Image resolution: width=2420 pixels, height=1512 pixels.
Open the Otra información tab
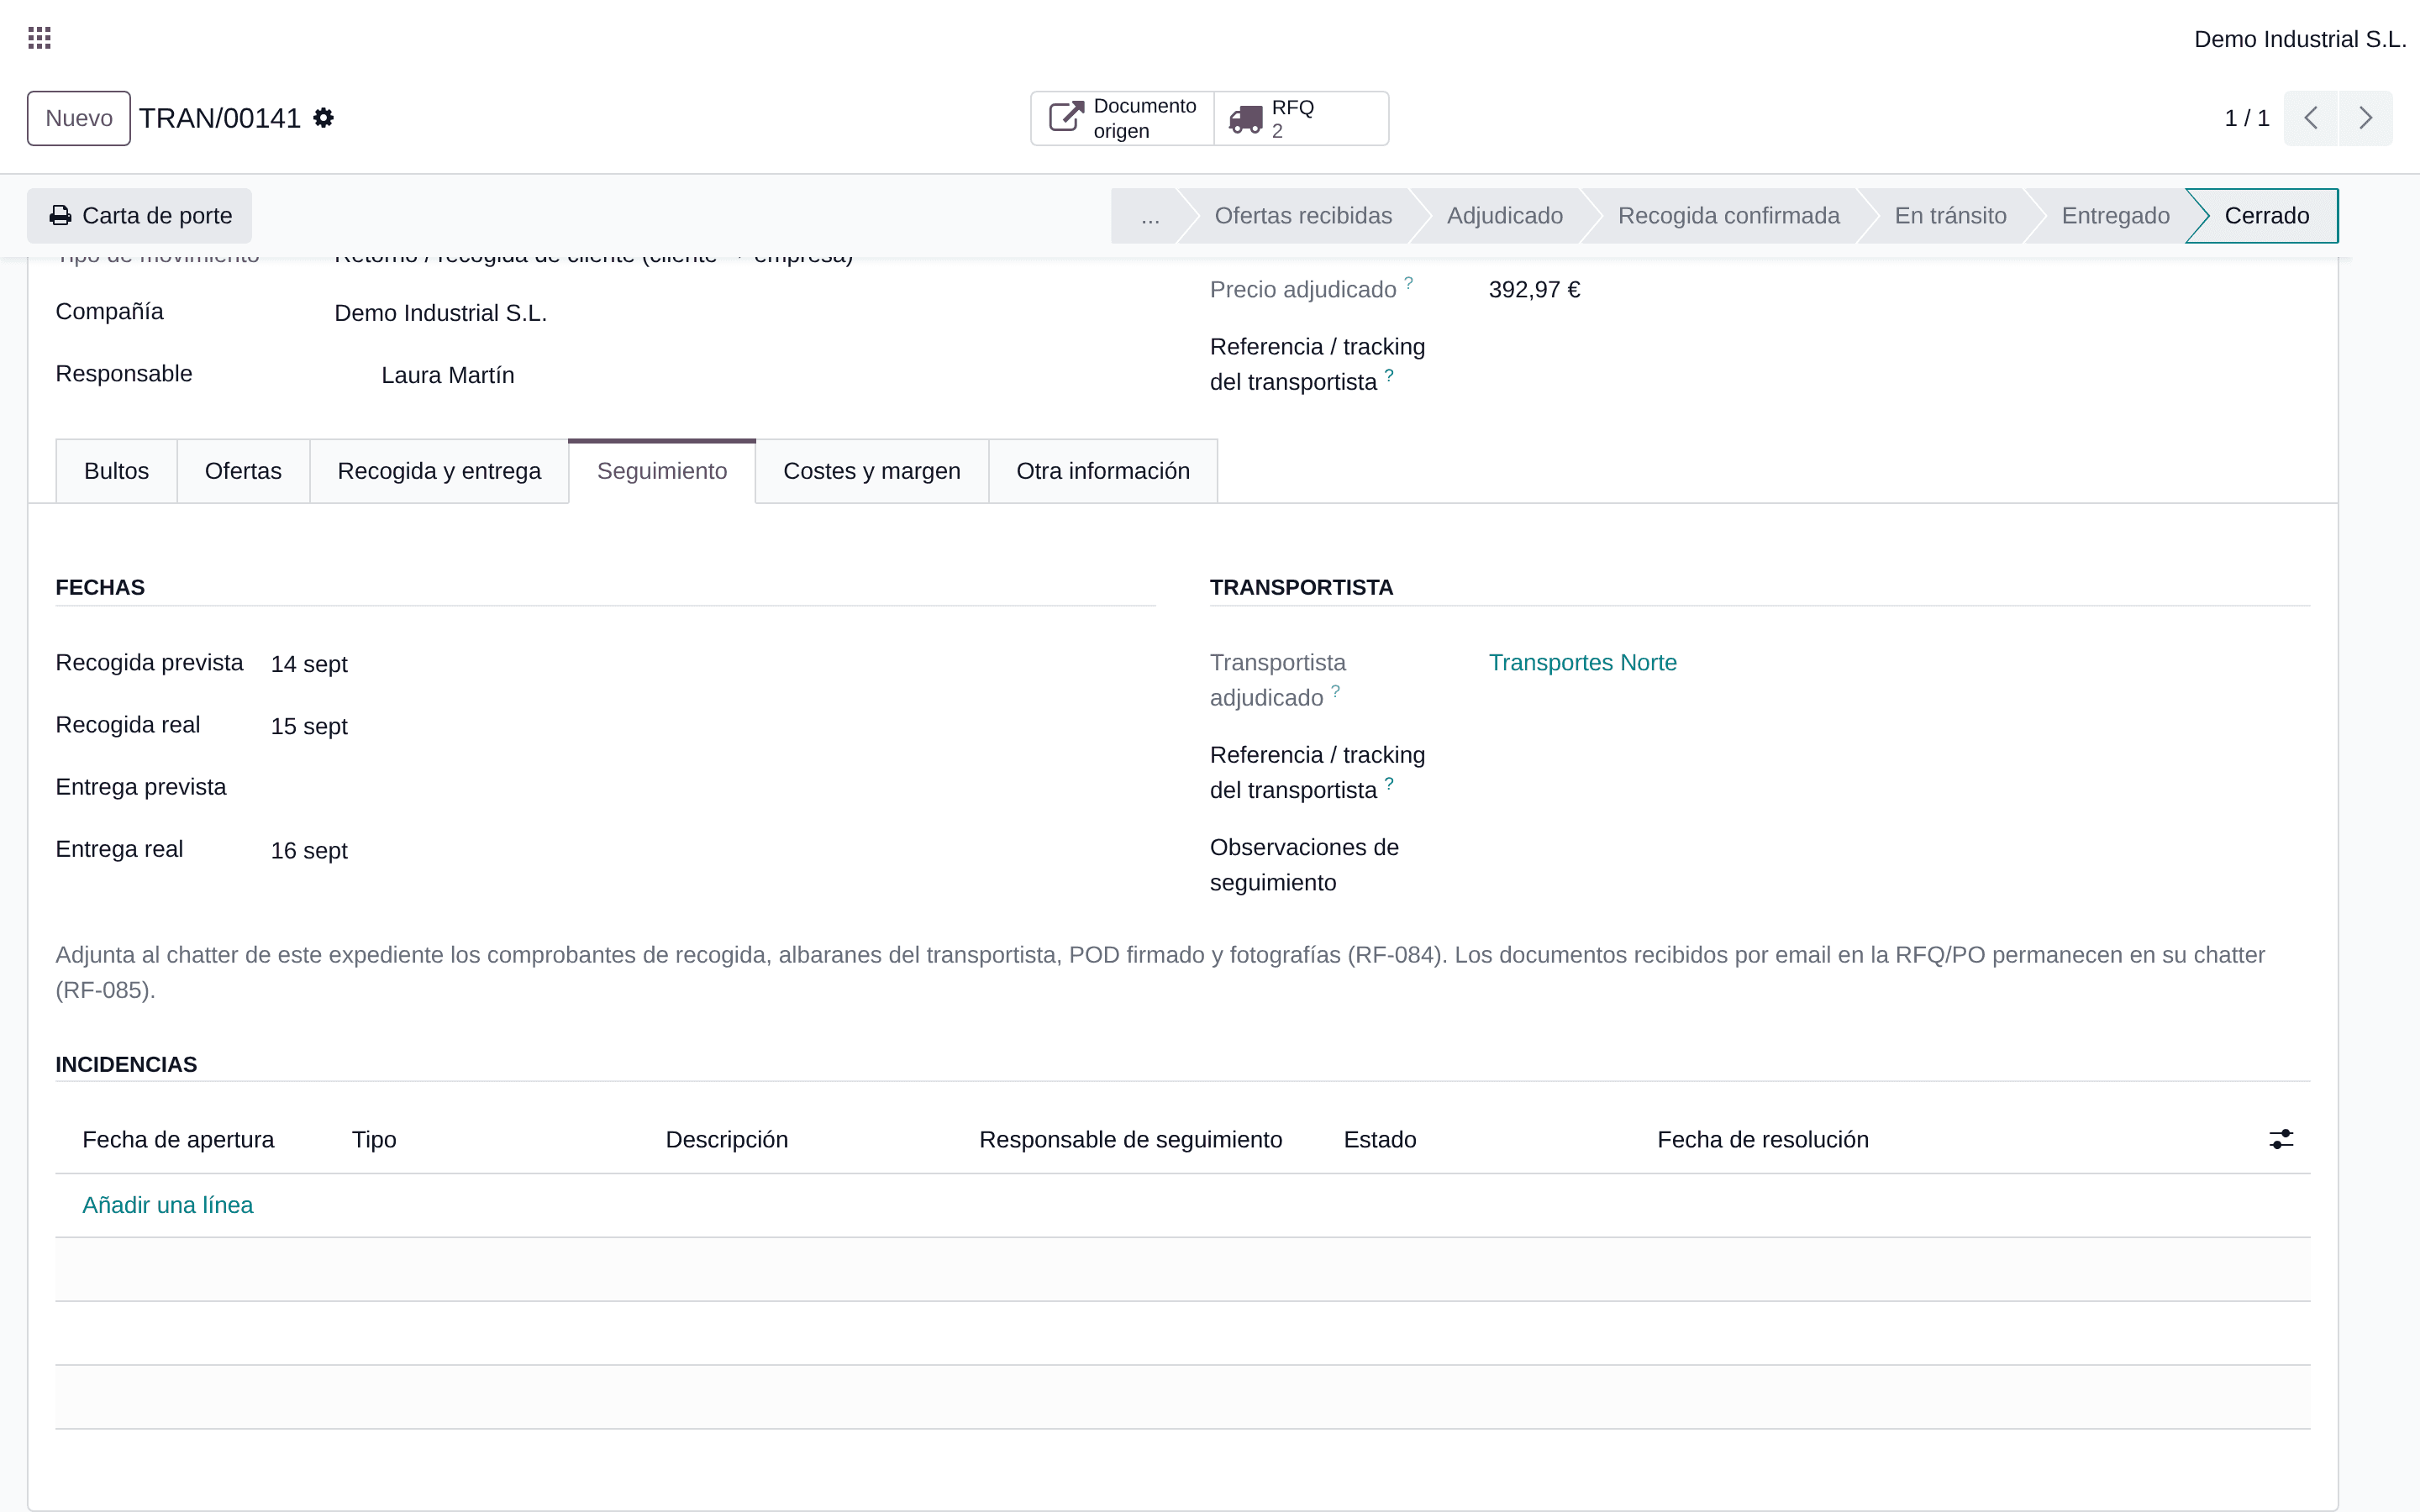[1103, 471]
